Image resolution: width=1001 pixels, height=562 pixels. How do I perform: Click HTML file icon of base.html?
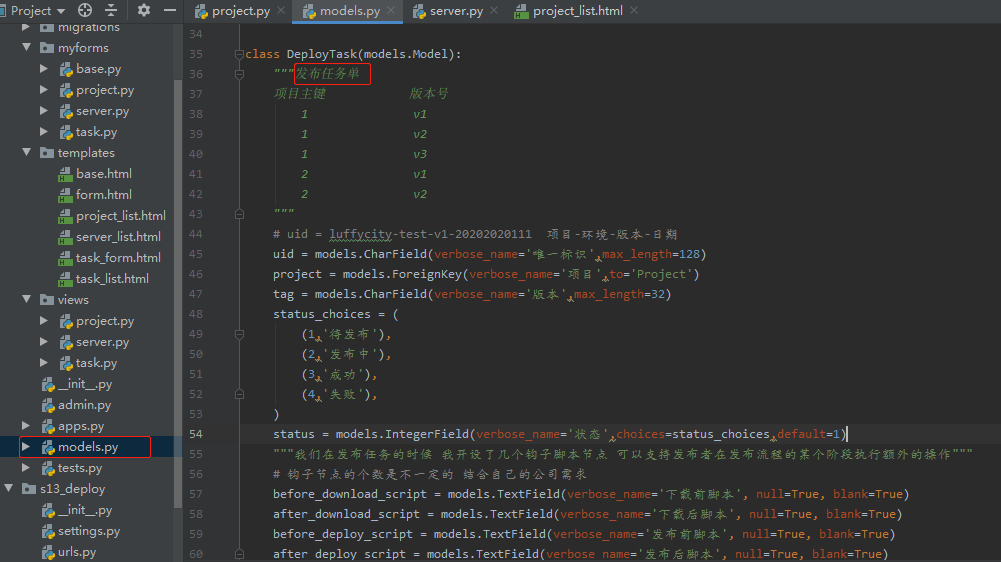tap(65, 174)
